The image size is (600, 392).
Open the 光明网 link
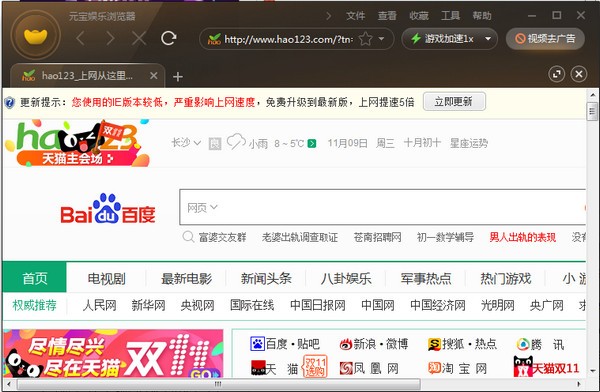(497, 305)
